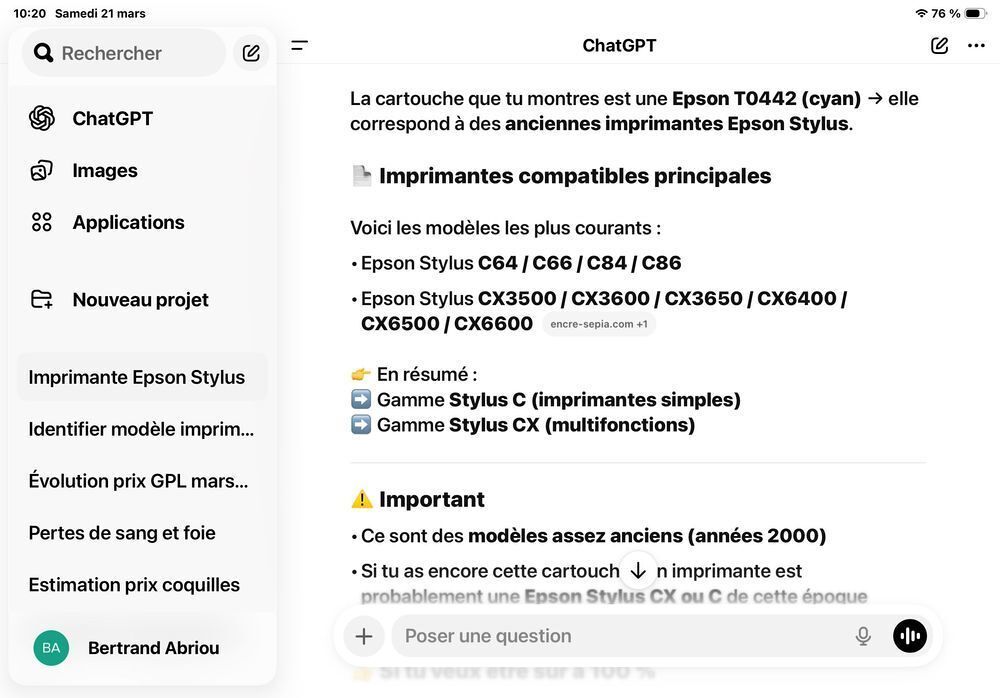Click the encre-sepia.com +1 source chip
Viewport: 1000px width, 698px height.
point(599,324)
